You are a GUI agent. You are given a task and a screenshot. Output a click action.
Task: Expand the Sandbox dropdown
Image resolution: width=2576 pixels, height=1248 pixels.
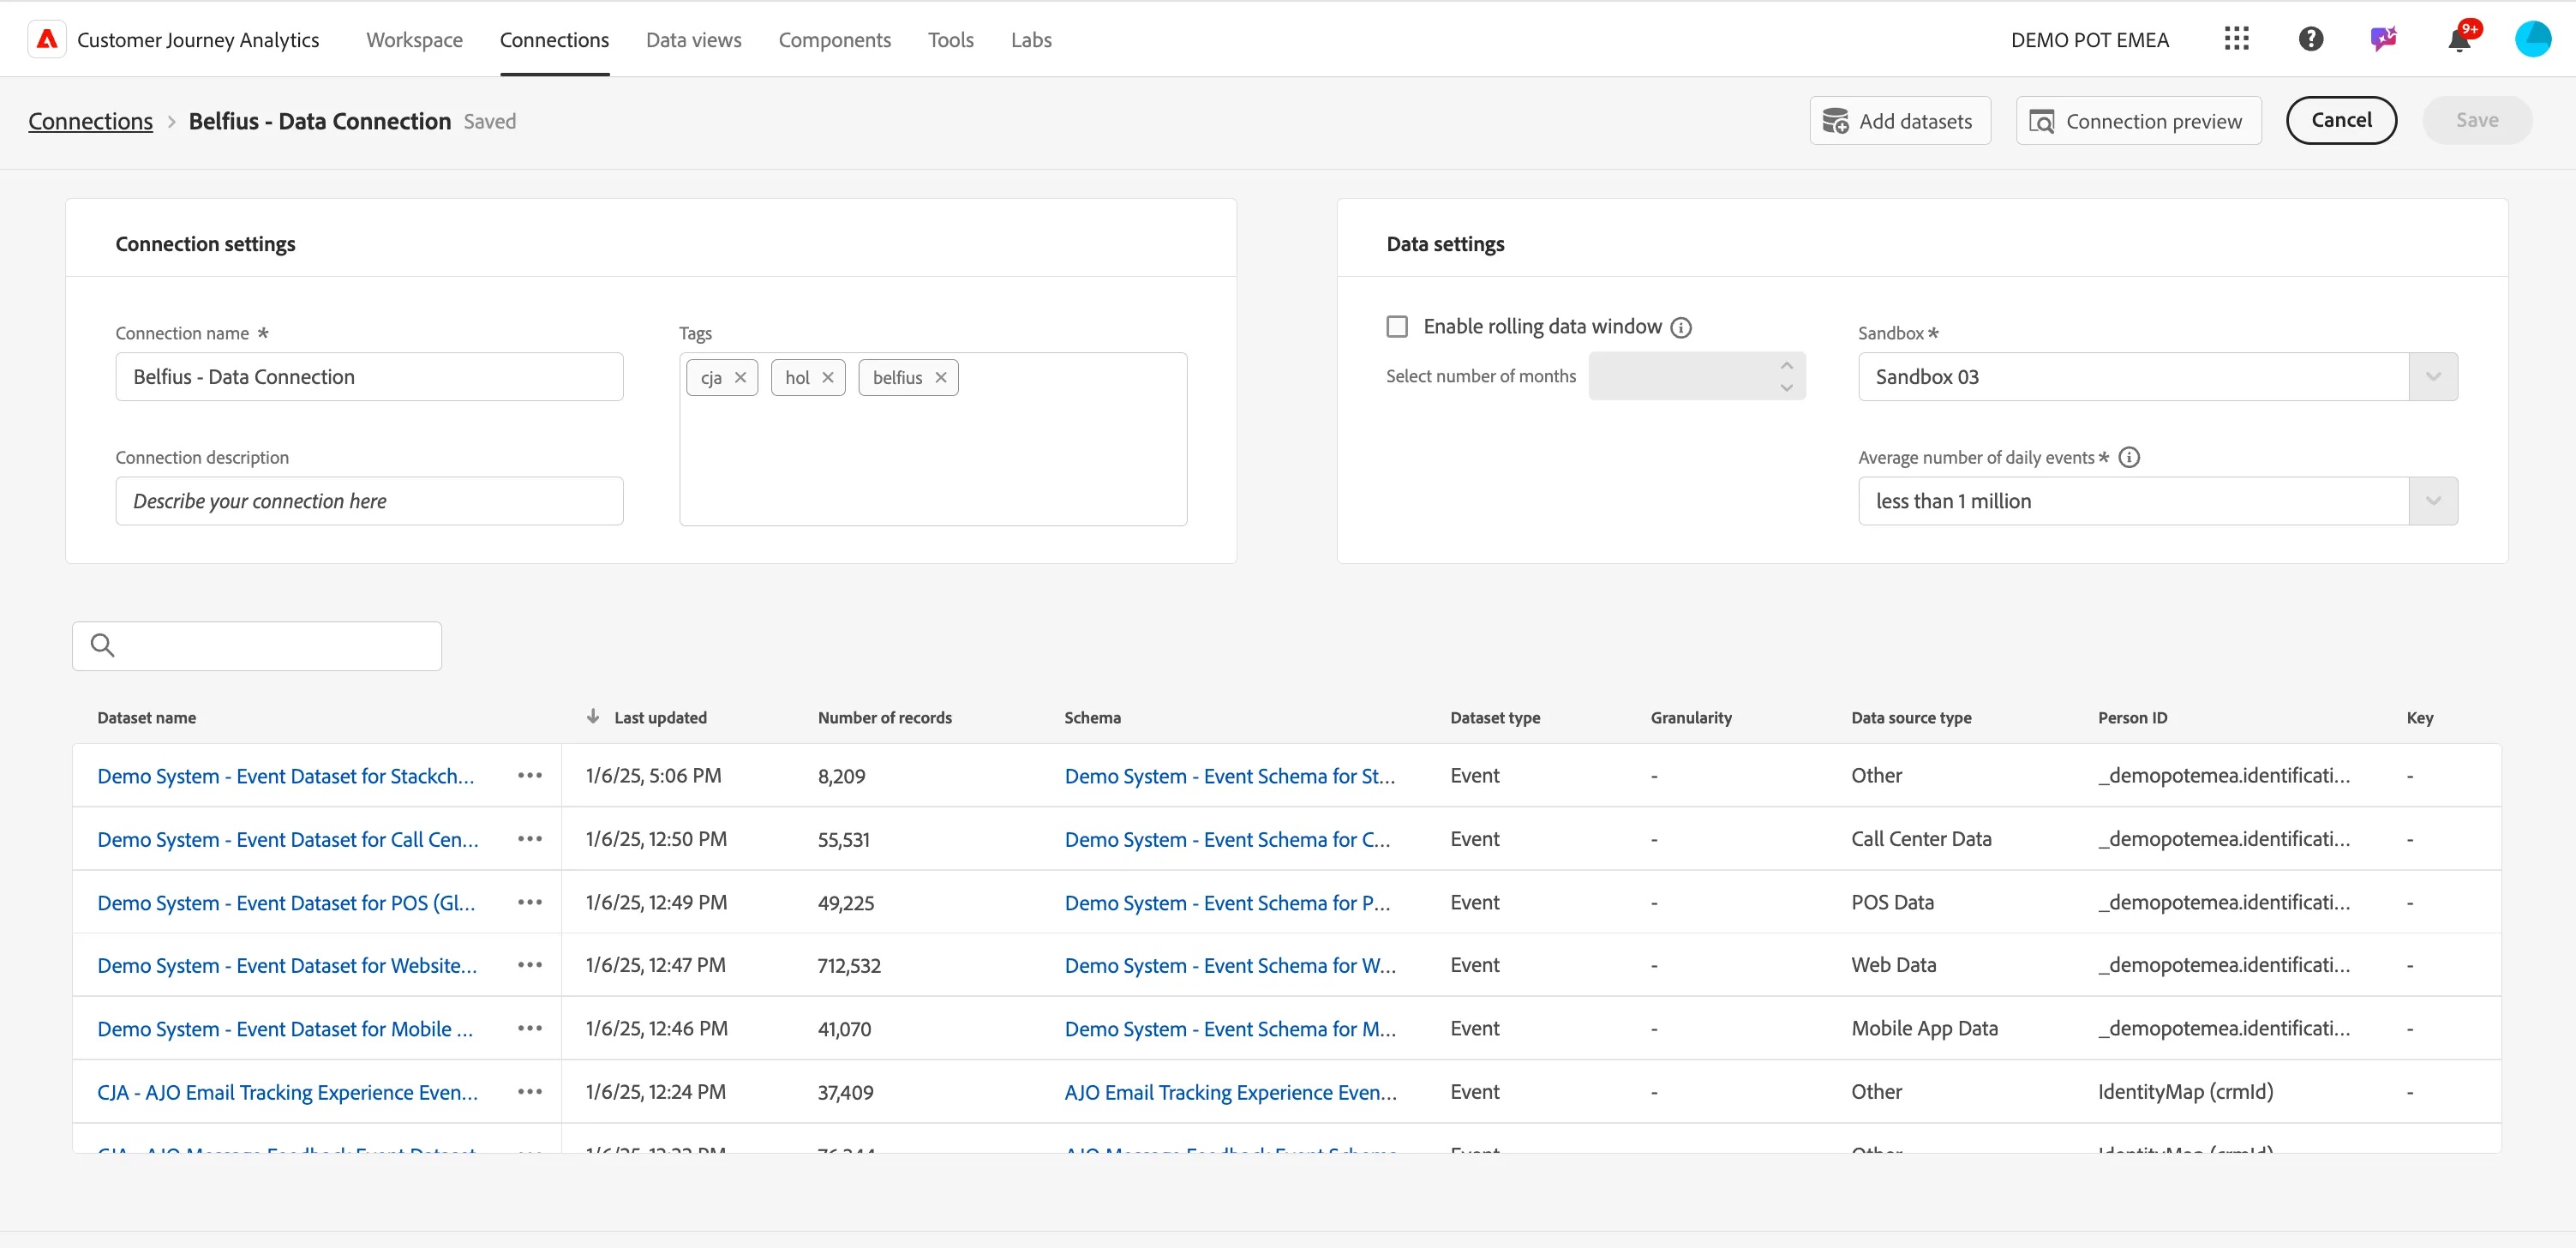tap(2433, 376)
